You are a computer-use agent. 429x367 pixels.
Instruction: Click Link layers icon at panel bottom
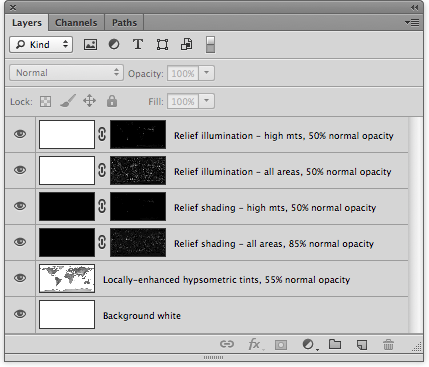point(227,344)
